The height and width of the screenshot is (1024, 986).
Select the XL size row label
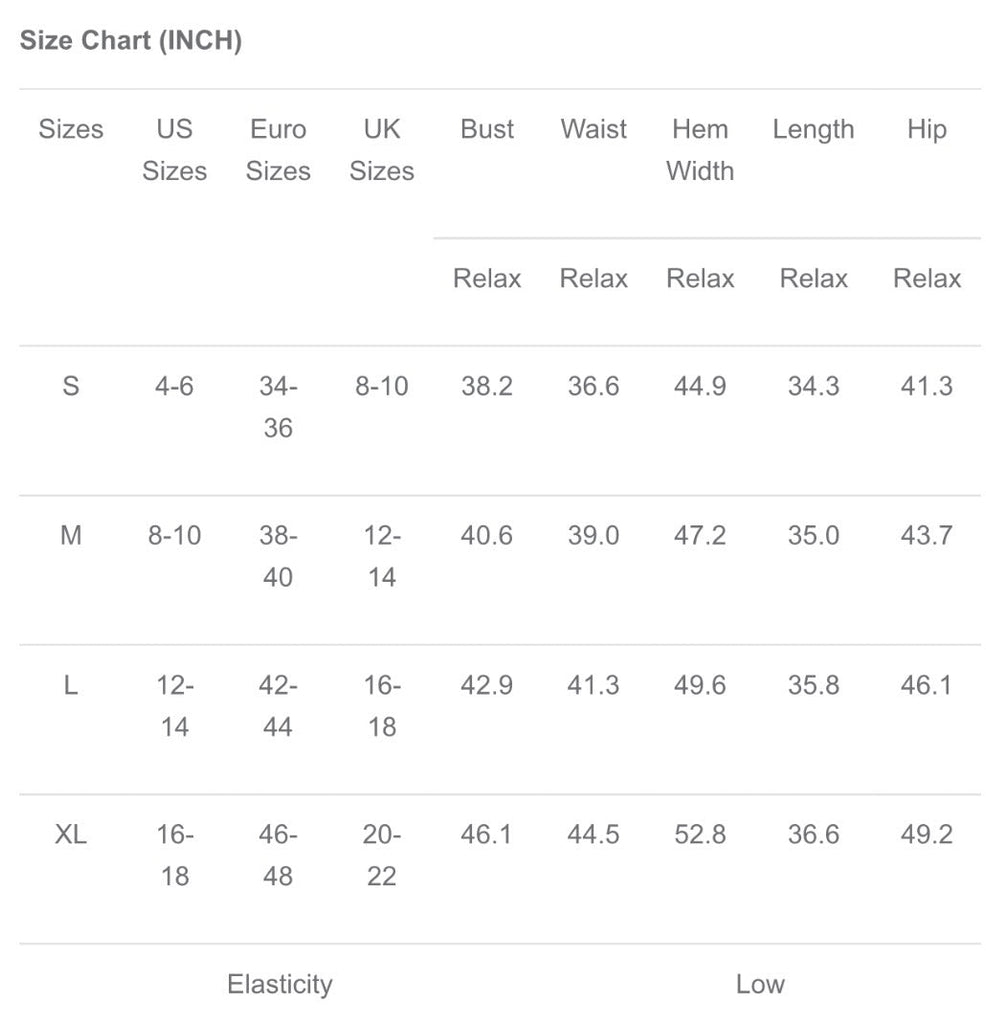point(70,834)
